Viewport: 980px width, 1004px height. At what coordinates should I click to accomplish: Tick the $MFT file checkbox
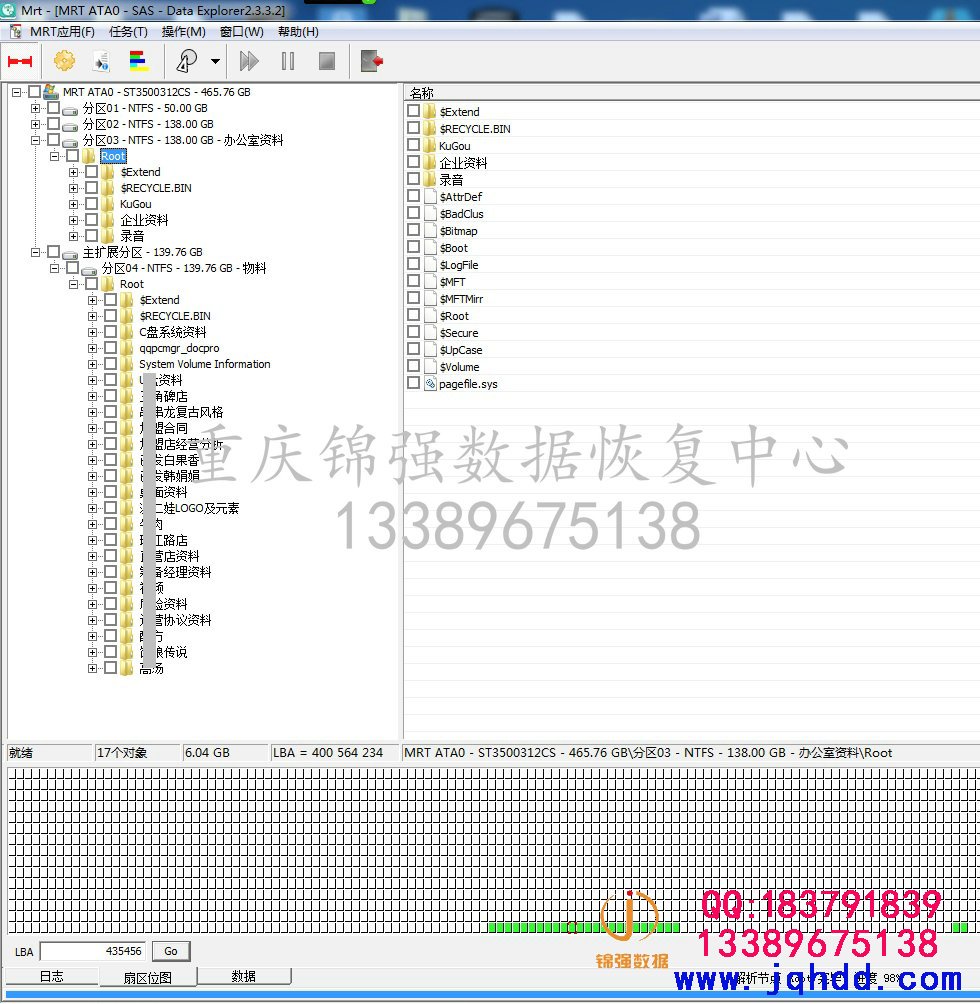click(x=414, y=280)
